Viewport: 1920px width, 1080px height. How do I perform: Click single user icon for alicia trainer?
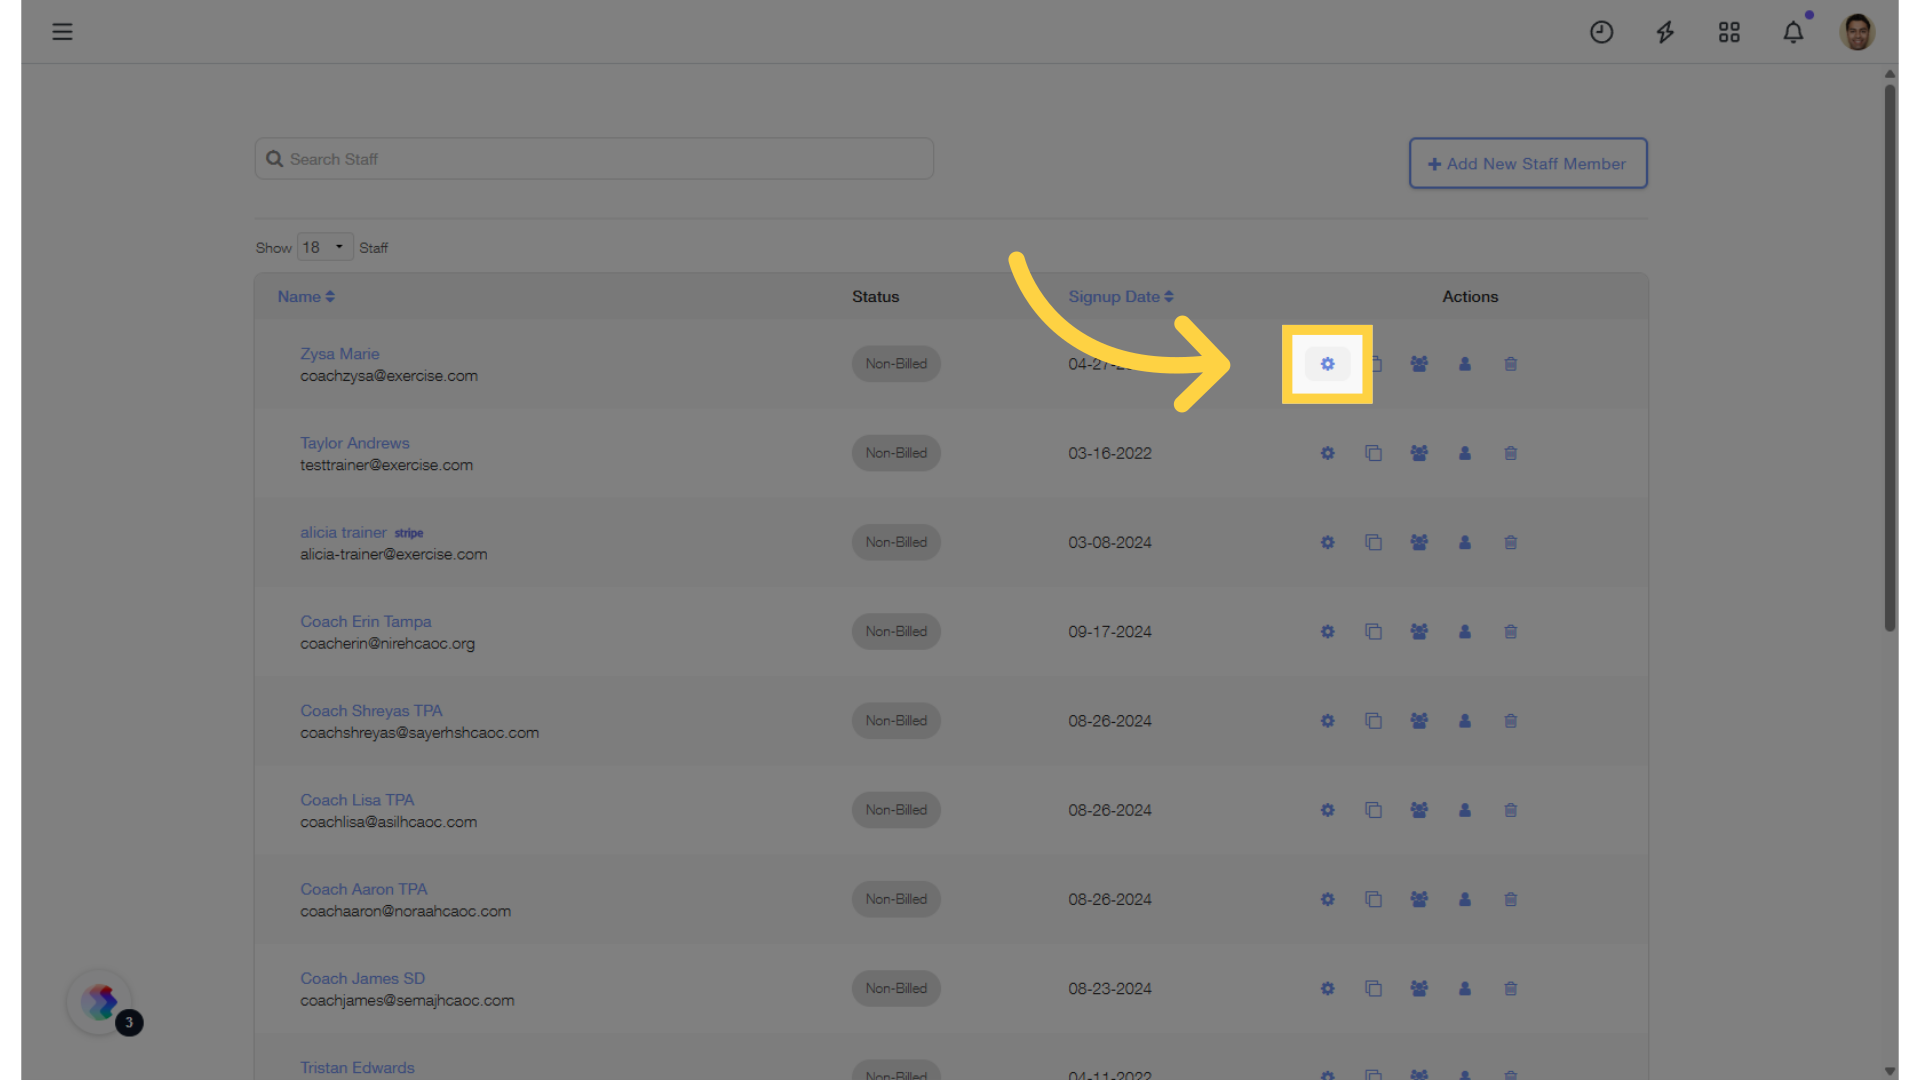coord(1465,542)
